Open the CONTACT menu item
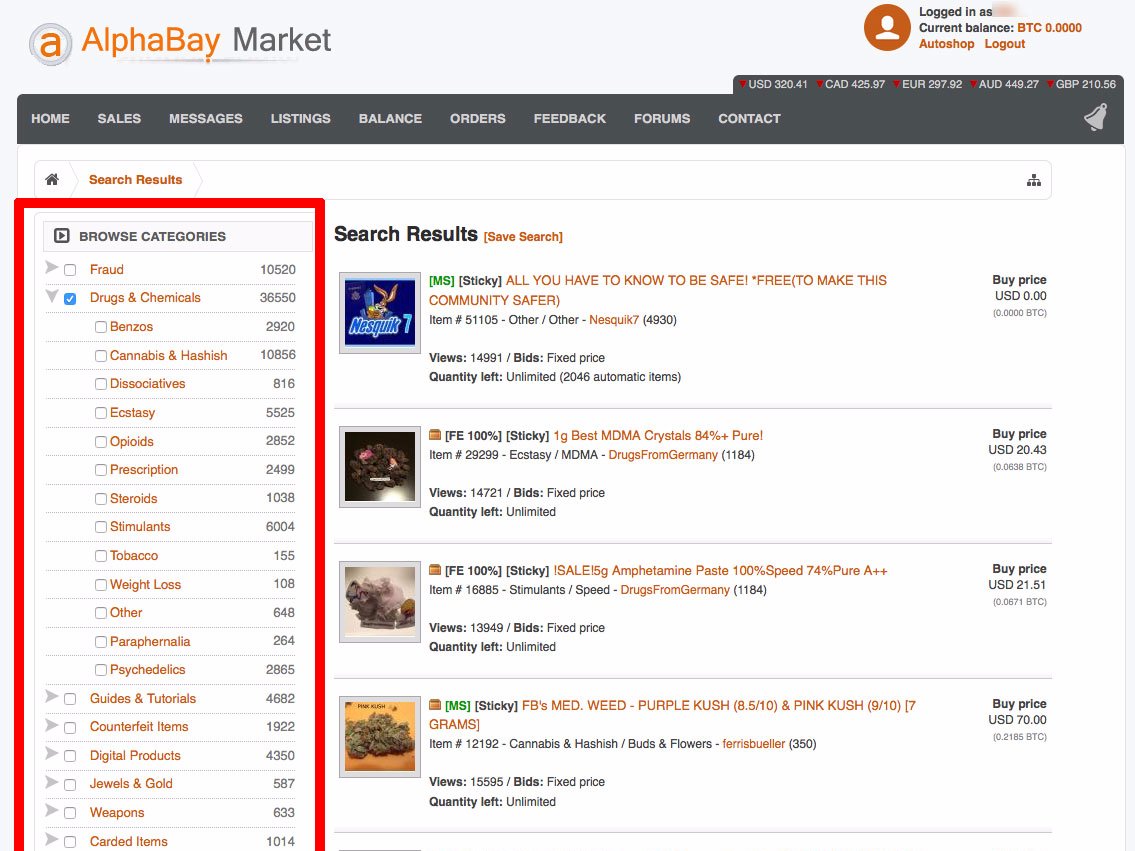Screen dimensions: 1135x851 click(749, 119)
